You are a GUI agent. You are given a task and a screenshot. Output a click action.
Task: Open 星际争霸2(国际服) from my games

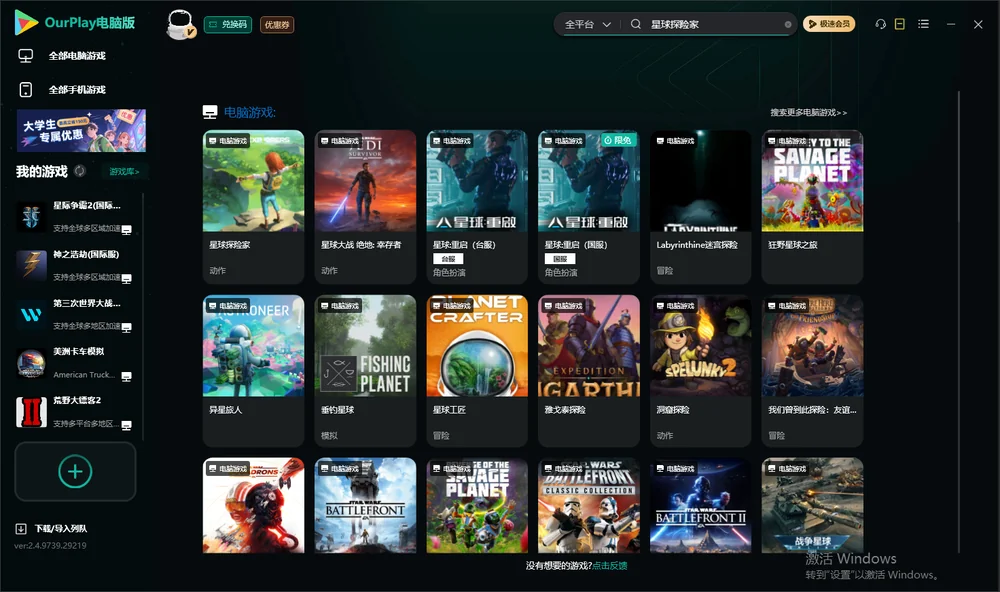pyautogui.click(x=75, y=217)
